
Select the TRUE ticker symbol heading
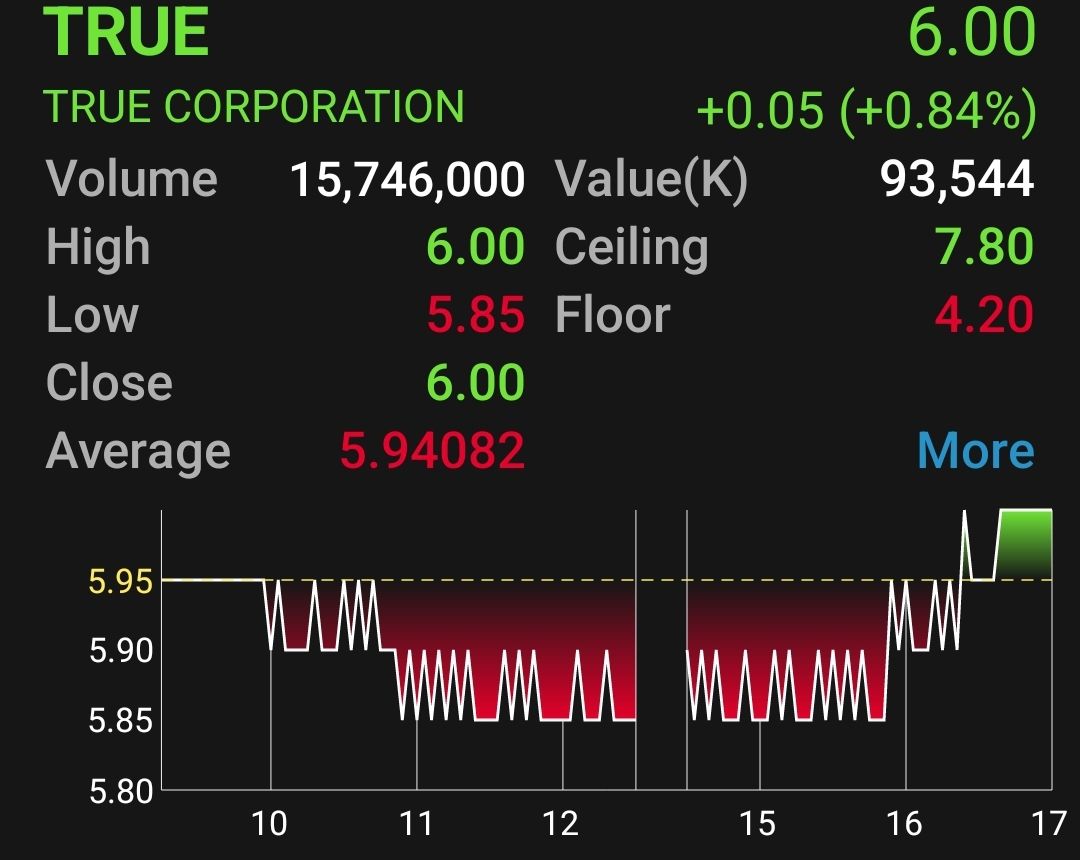click(x=126, y=31)
